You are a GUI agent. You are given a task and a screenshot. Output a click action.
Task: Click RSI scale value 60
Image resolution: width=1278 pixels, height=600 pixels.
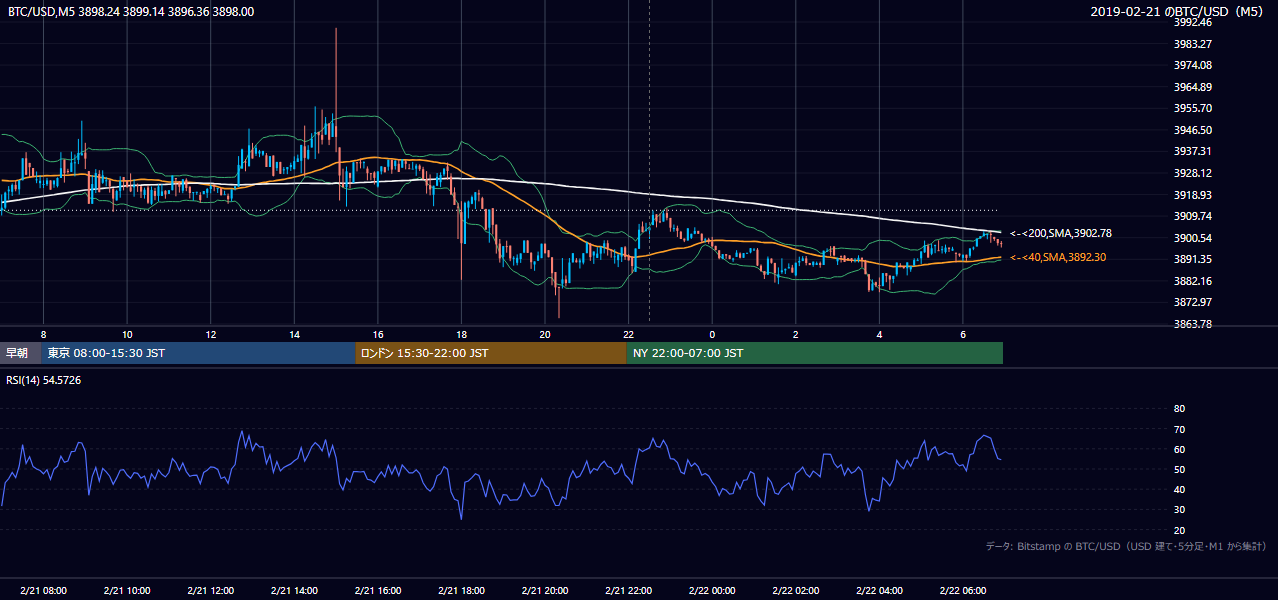click(x=1179, y=449)
